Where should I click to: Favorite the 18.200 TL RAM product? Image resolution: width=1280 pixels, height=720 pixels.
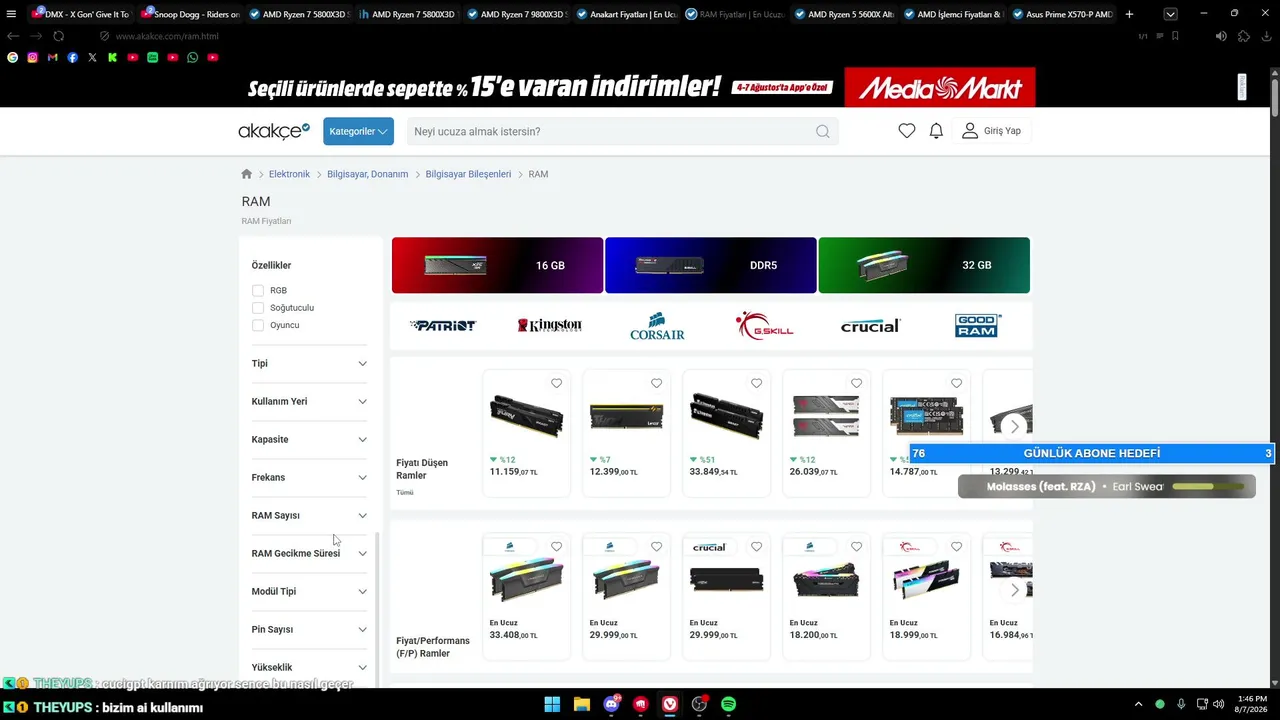pyautogui.click(x=857, y=547)
